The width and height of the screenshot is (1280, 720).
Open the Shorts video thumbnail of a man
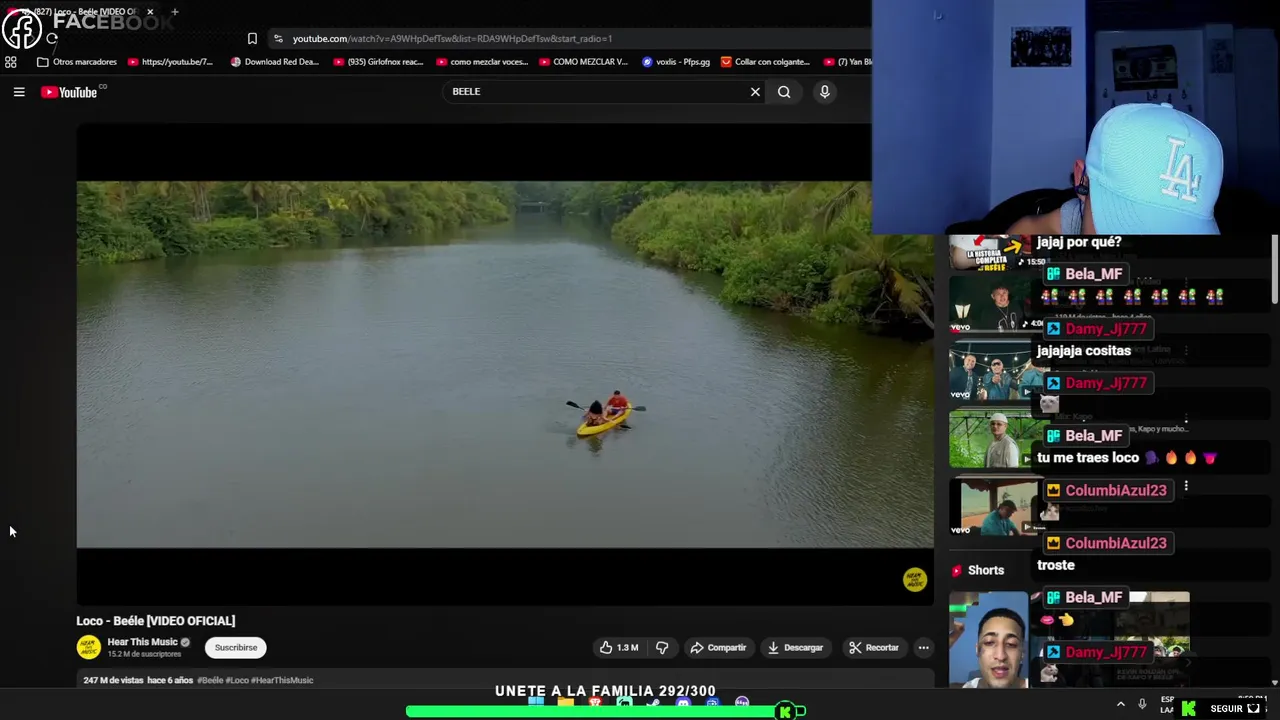[988, 640]
